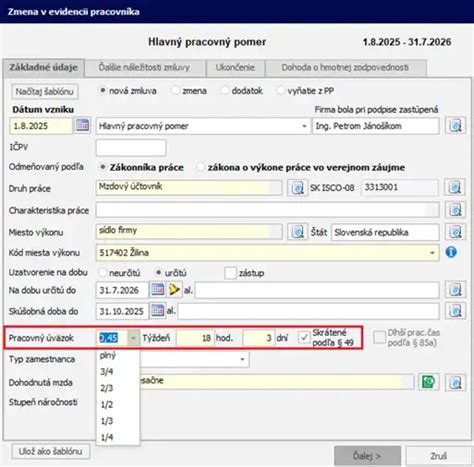
Task: Open lookup icon beside Štát field
Action: [455, 232]
